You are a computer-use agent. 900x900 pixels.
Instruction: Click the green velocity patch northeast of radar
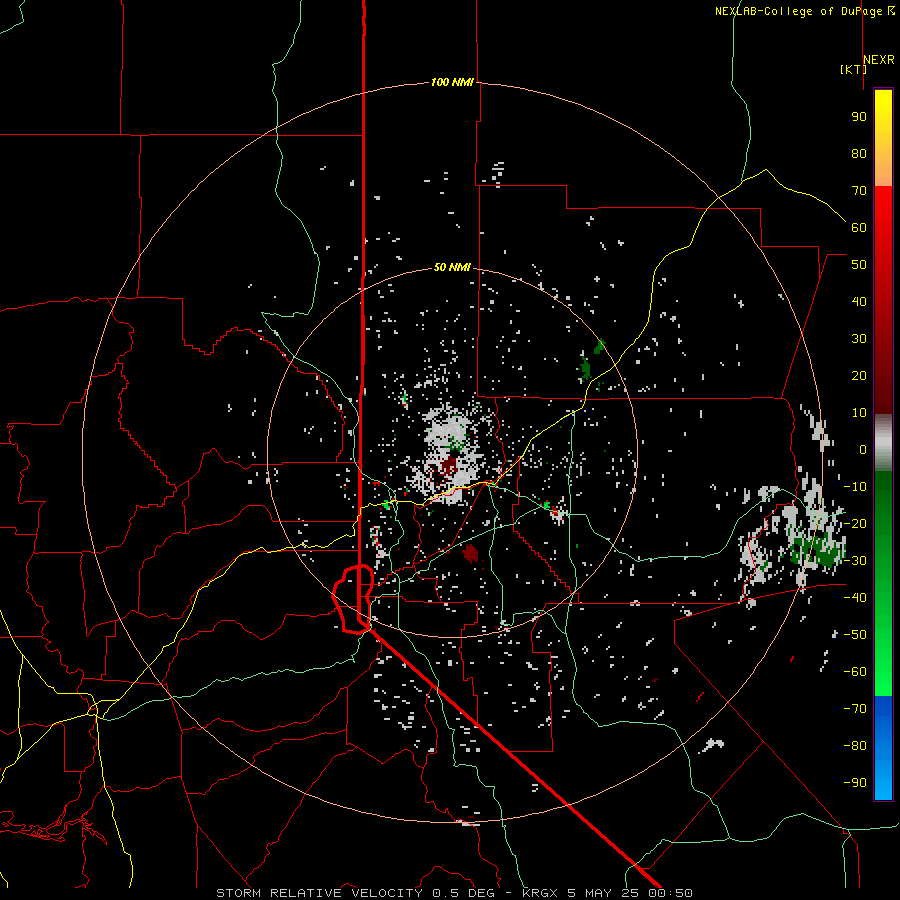tap(585, 366)
